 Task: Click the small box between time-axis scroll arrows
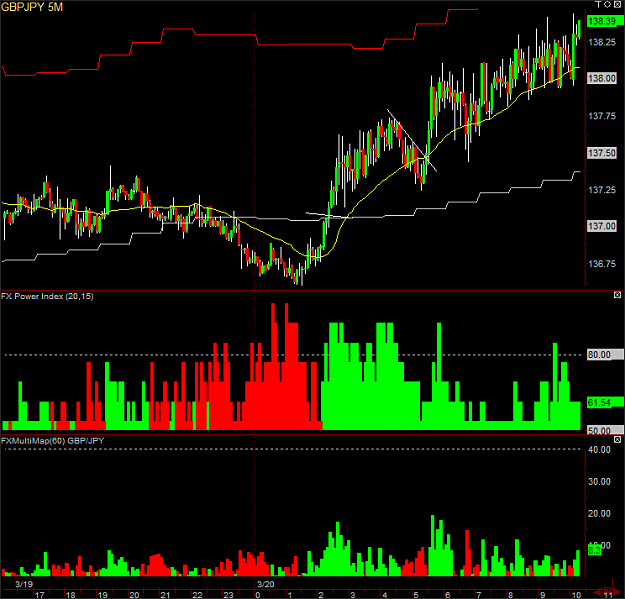coord(607,590)
